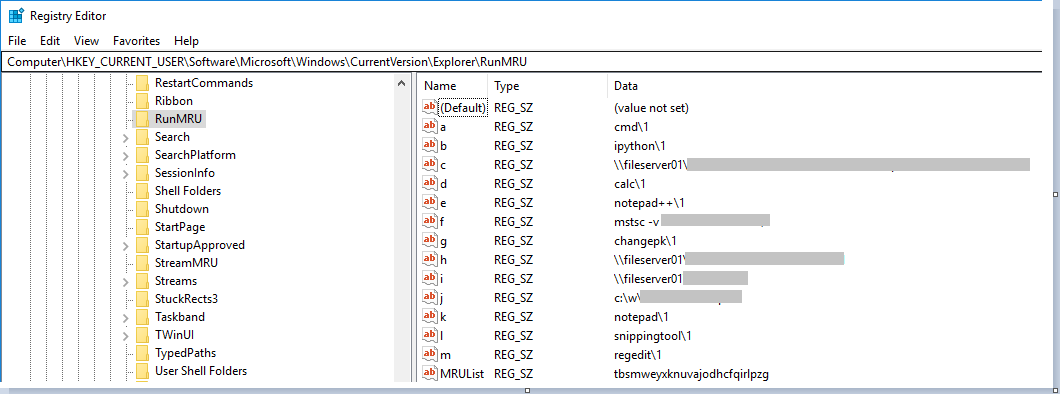Click the data cell 'ipython\1'

click(640, 145)
